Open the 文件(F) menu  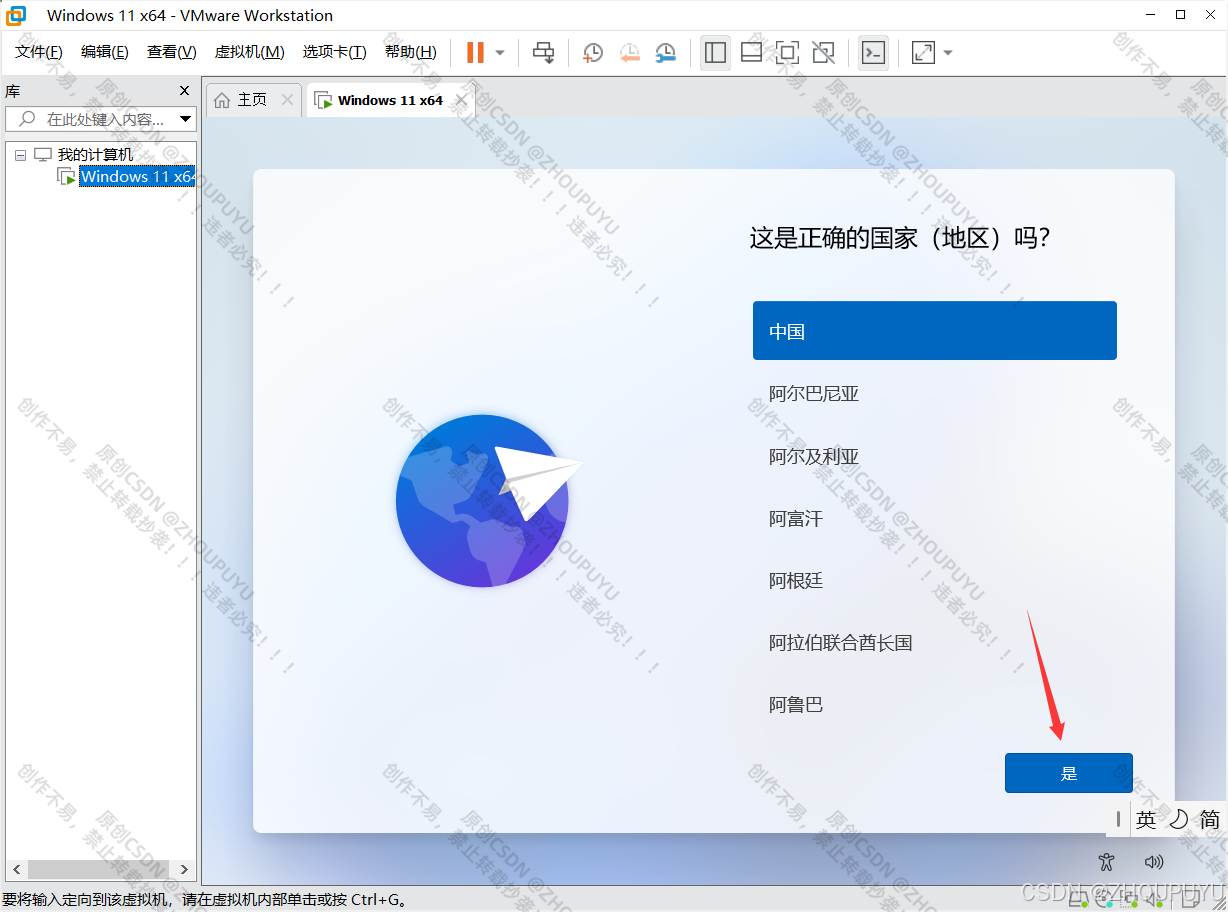click(39, 52)
